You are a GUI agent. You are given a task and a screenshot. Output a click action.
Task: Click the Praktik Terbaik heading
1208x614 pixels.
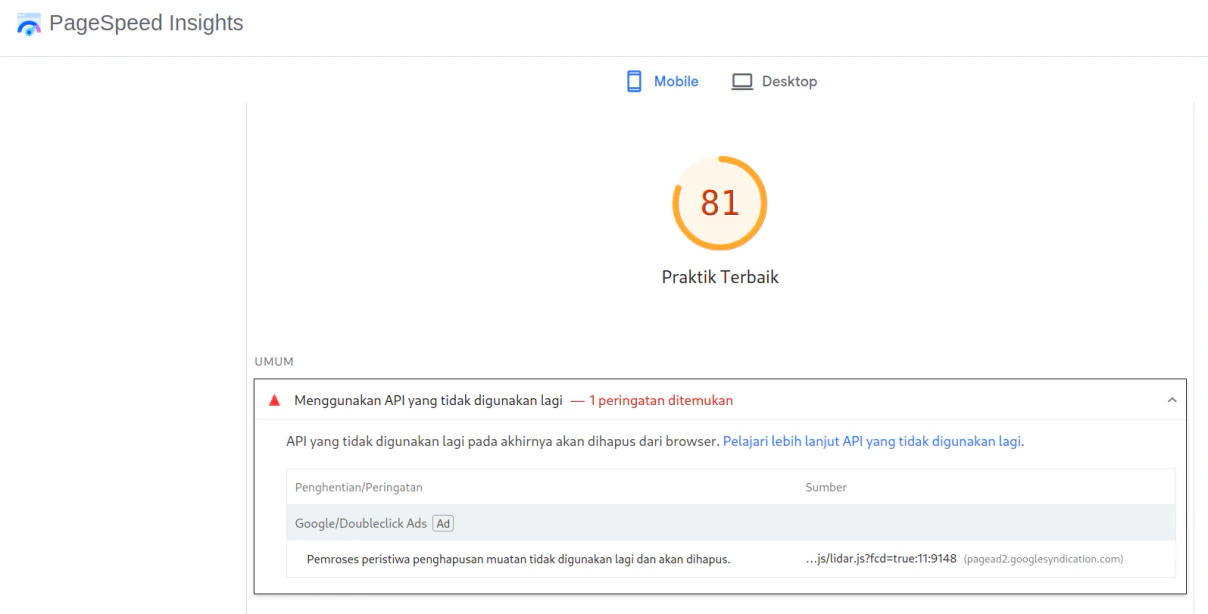tap(720, 277)
